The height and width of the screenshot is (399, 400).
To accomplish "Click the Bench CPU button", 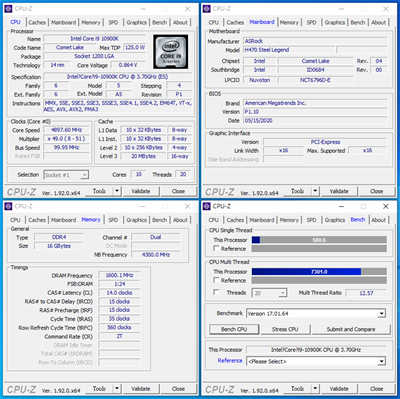I will [x=234, y=329].
